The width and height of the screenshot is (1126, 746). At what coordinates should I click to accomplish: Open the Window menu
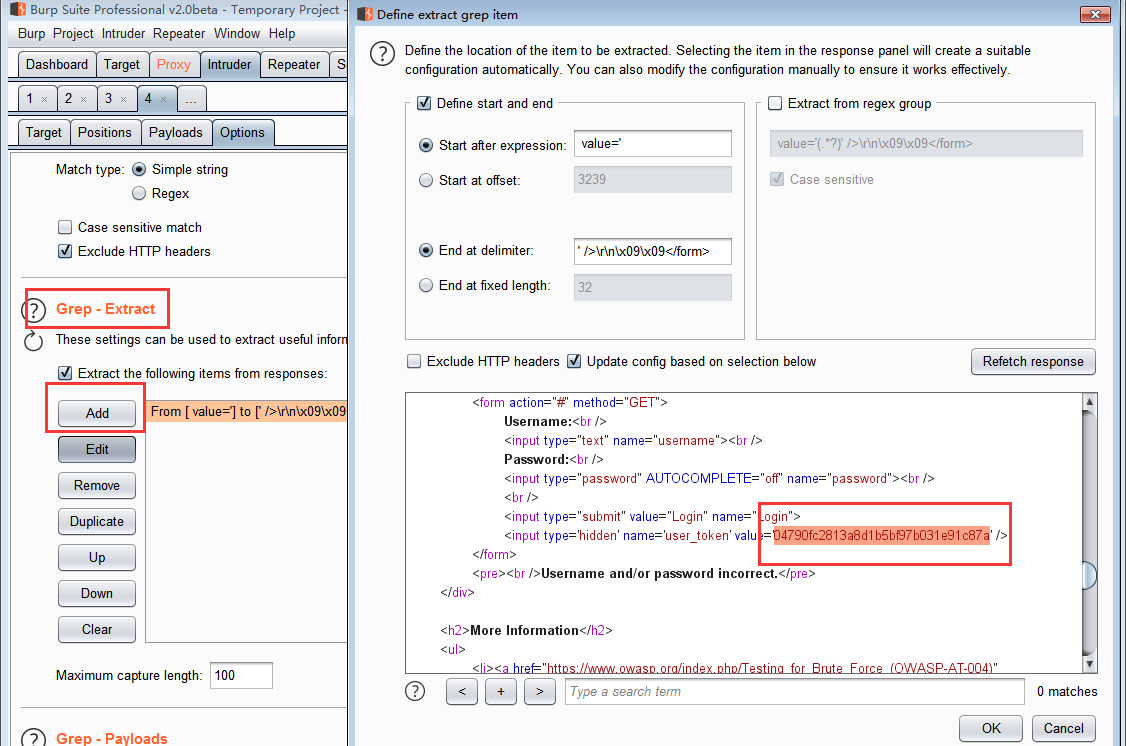[237, 34]
